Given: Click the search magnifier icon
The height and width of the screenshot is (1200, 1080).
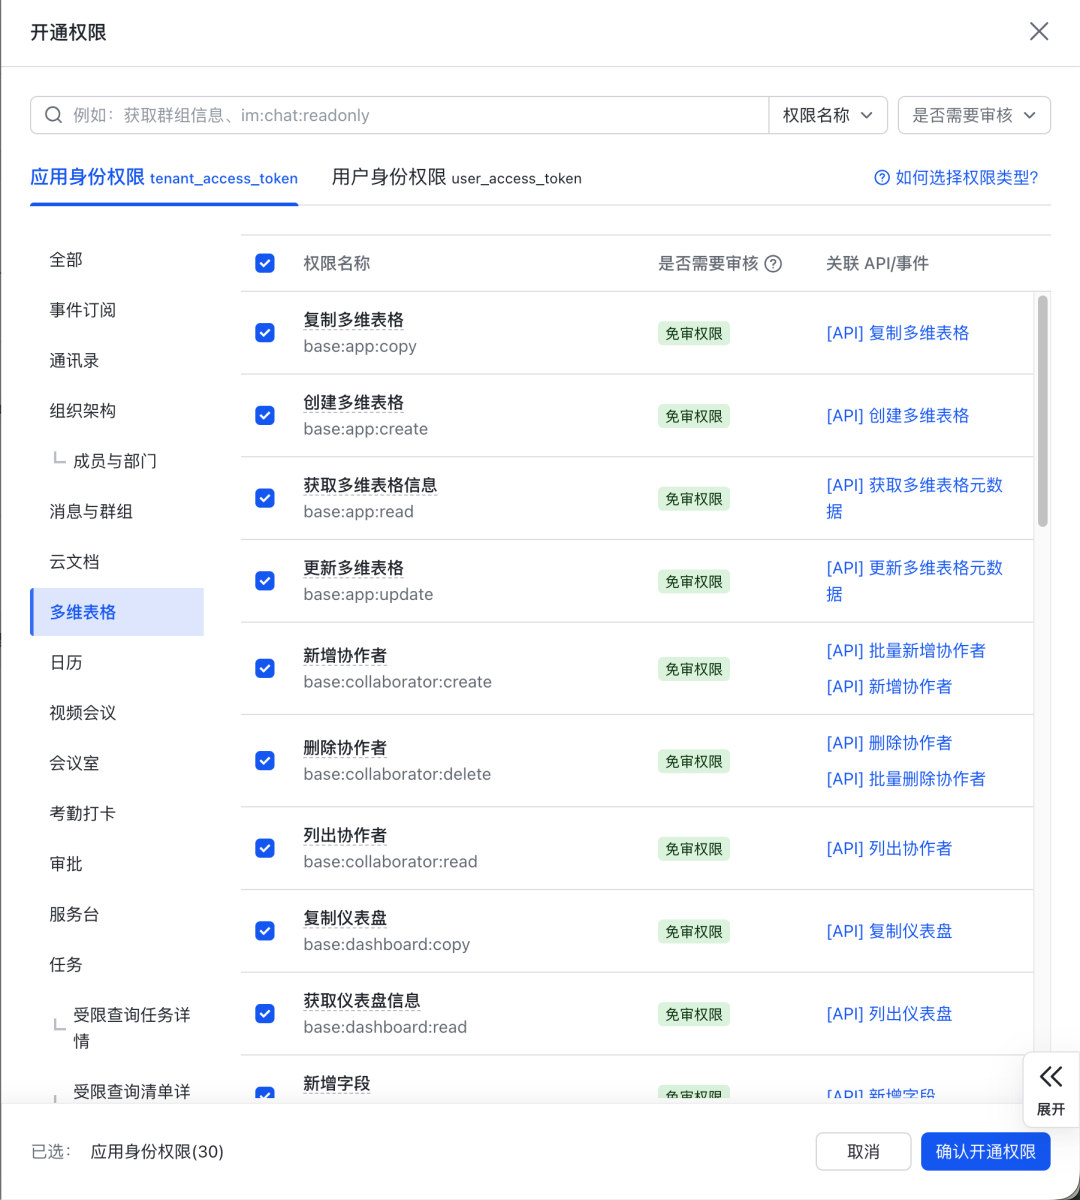Looking at the screenshot, I should pos(53,115).
